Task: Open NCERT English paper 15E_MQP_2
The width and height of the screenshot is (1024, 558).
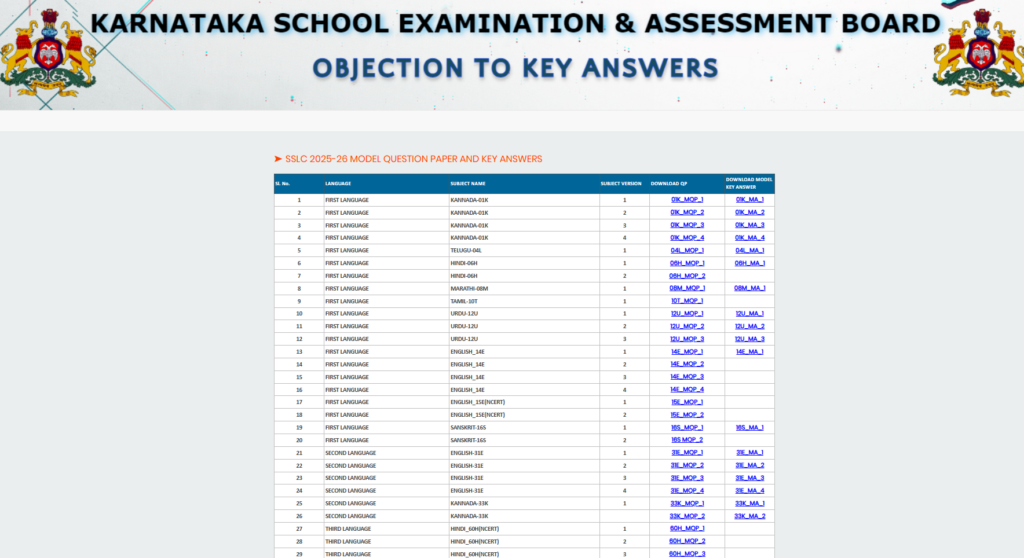Action: (x=686, y=414)
